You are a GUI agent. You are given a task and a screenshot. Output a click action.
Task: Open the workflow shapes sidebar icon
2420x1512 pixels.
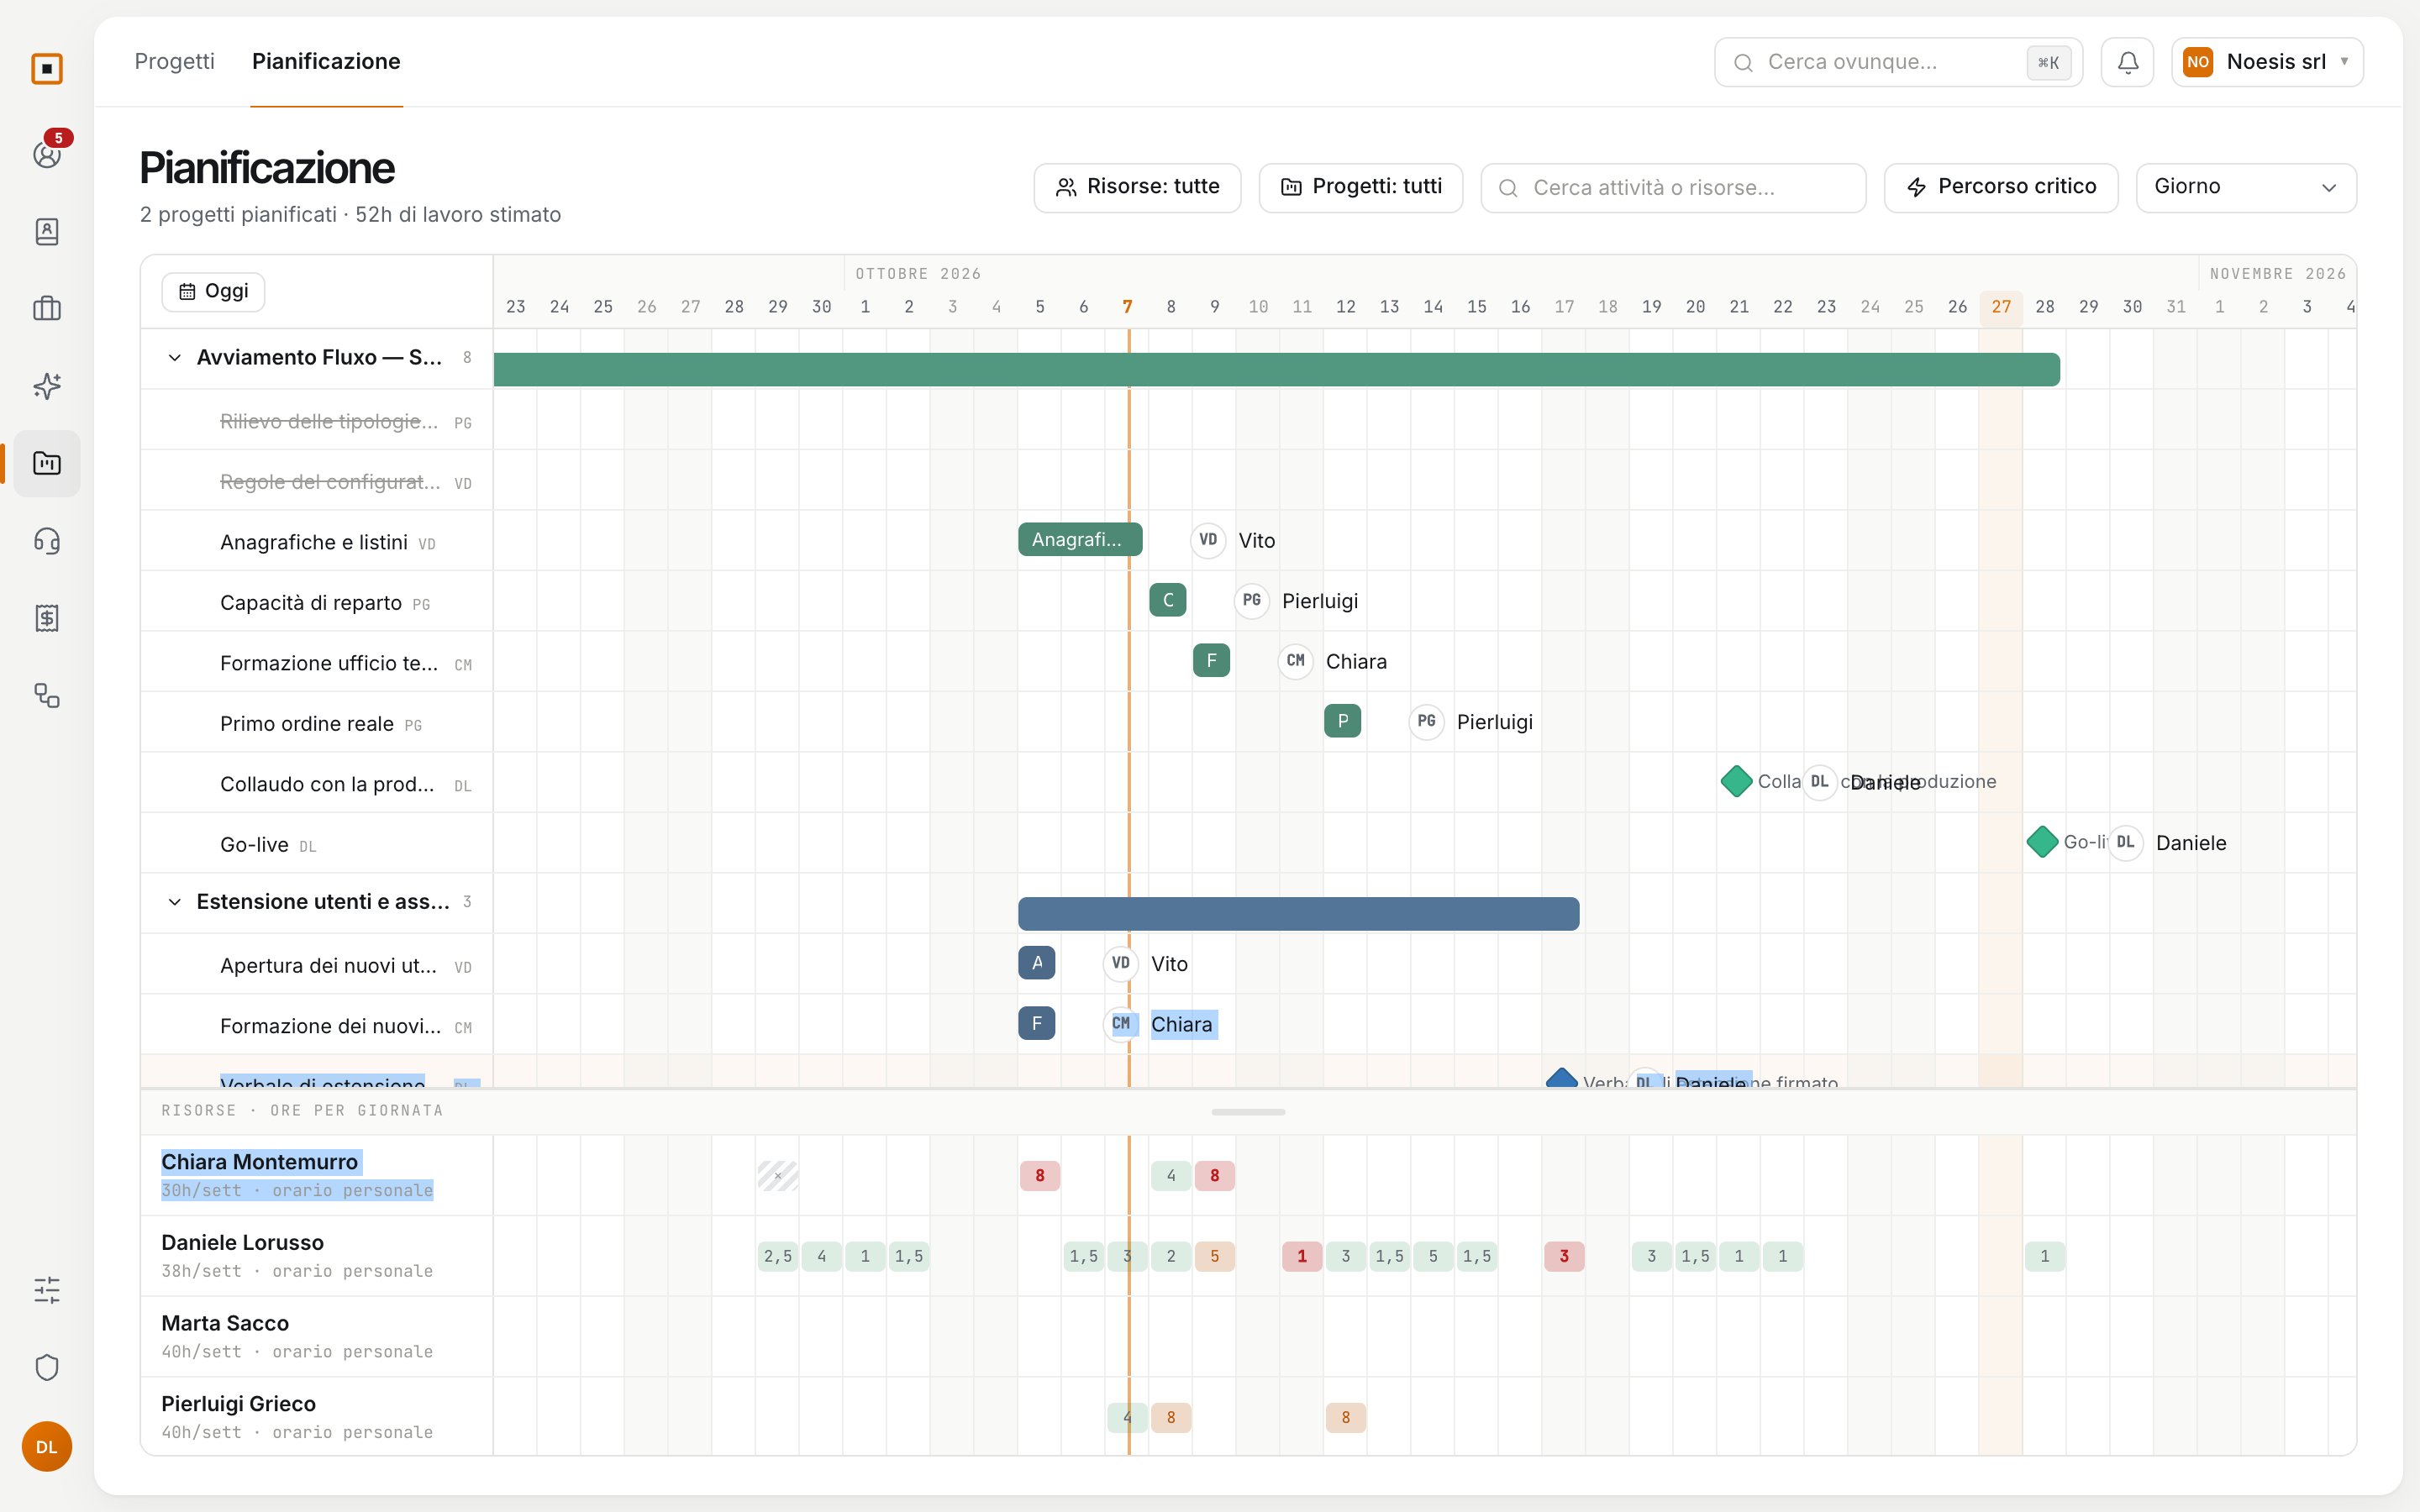[47, 696]
